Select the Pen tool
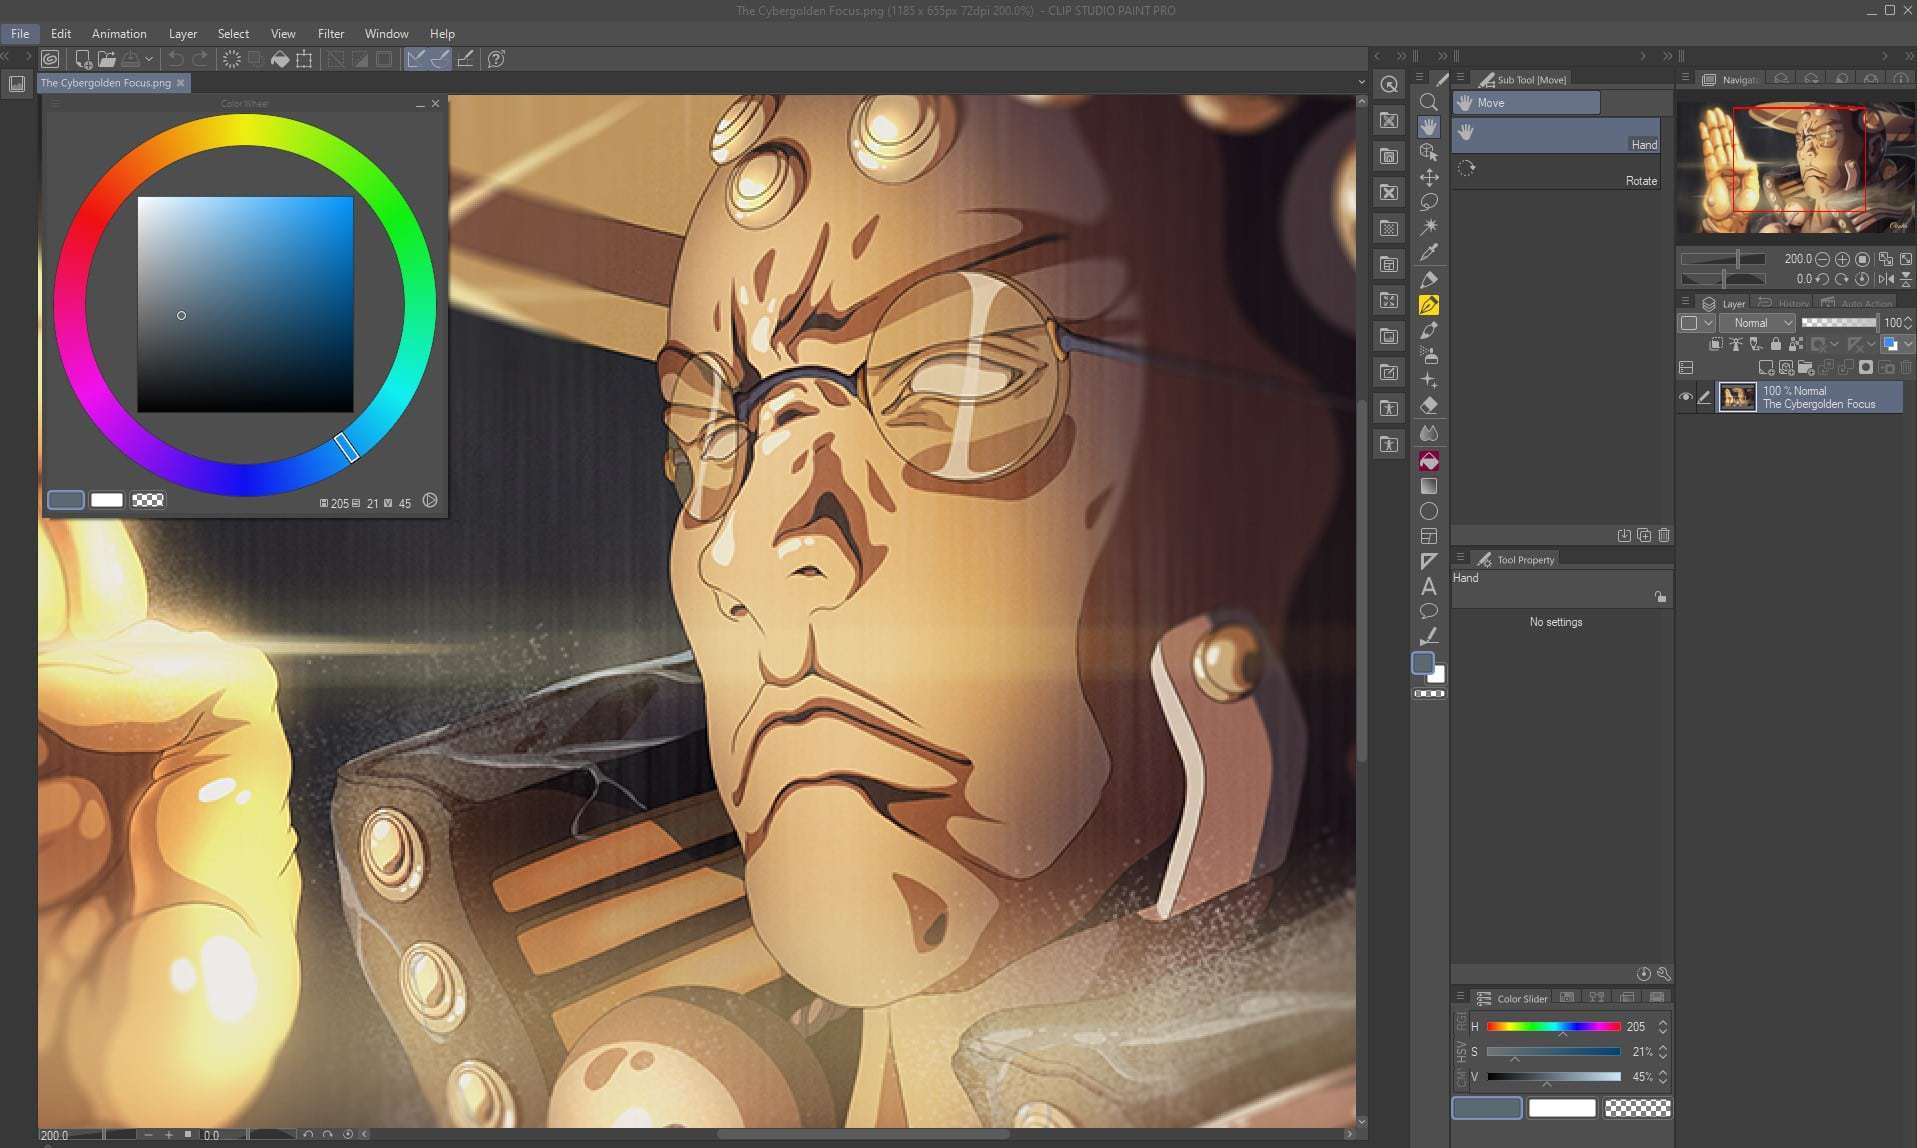Screen dimensions: 1917x1148 pyautogui.click(x=1428, y=280)
